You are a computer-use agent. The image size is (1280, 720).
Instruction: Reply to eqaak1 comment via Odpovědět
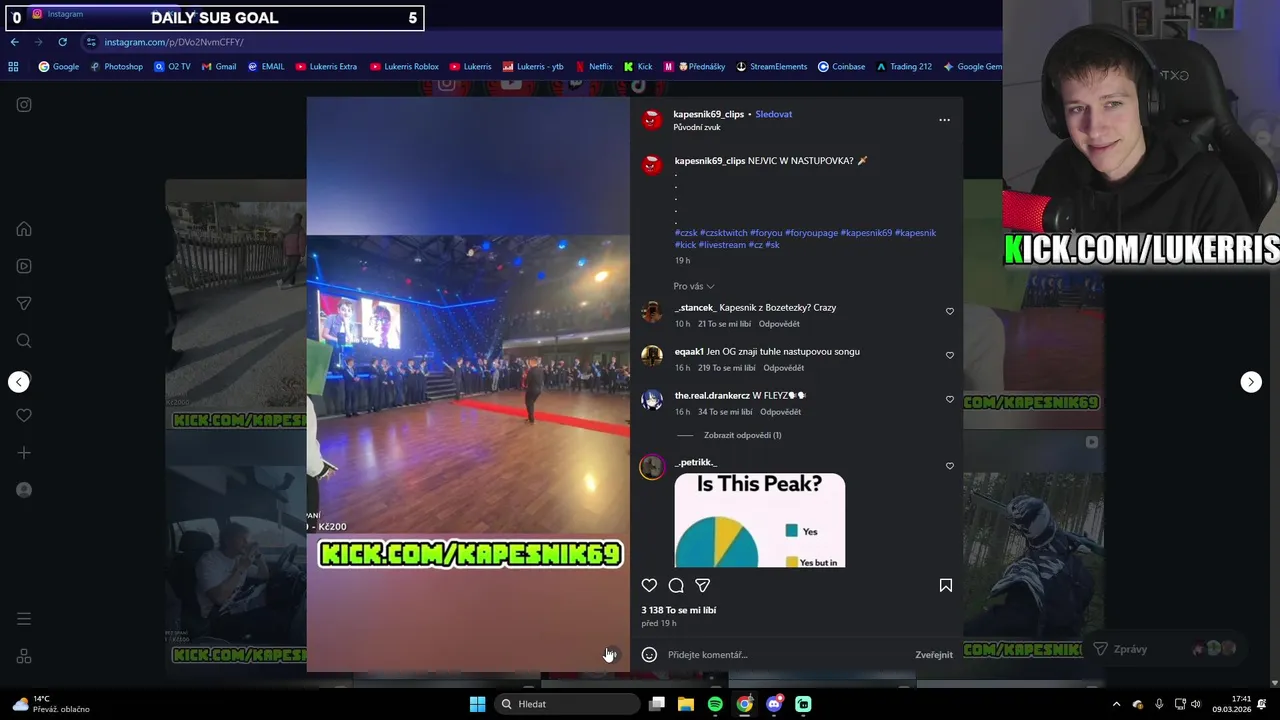(784, 368)
